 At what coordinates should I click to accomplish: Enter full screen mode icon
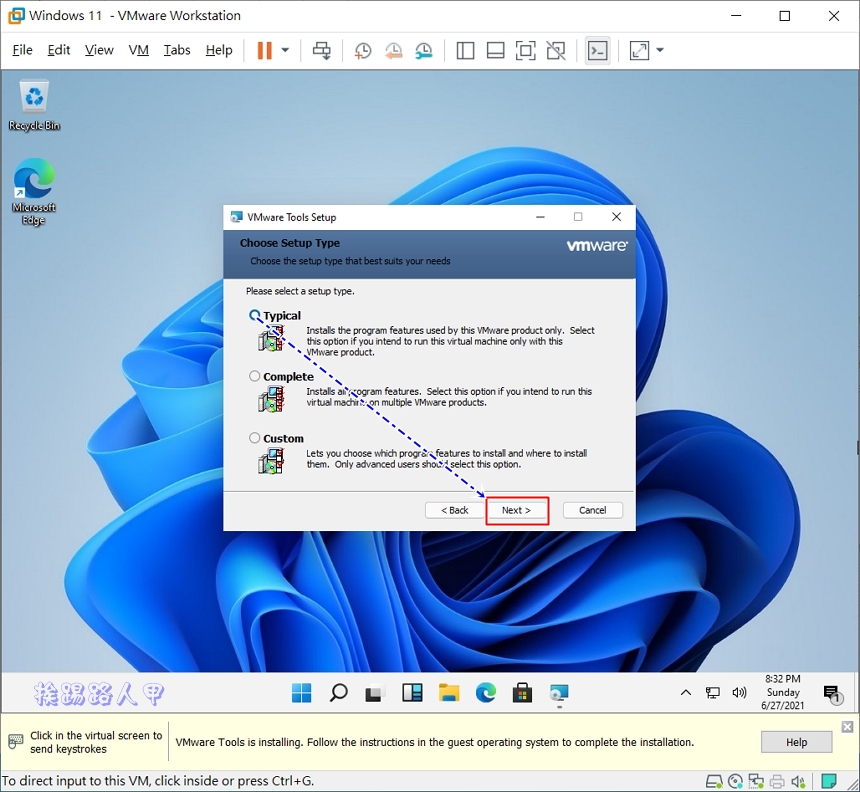pyautogui.click(x=526, y=50)
